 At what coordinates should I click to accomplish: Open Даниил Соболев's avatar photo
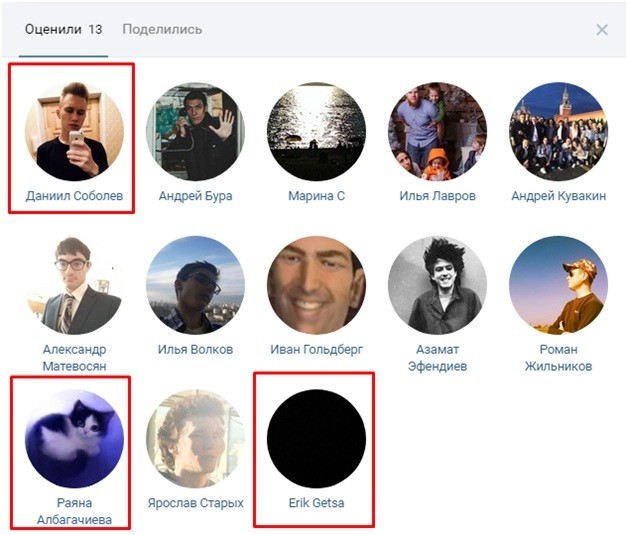pos(74,131)
